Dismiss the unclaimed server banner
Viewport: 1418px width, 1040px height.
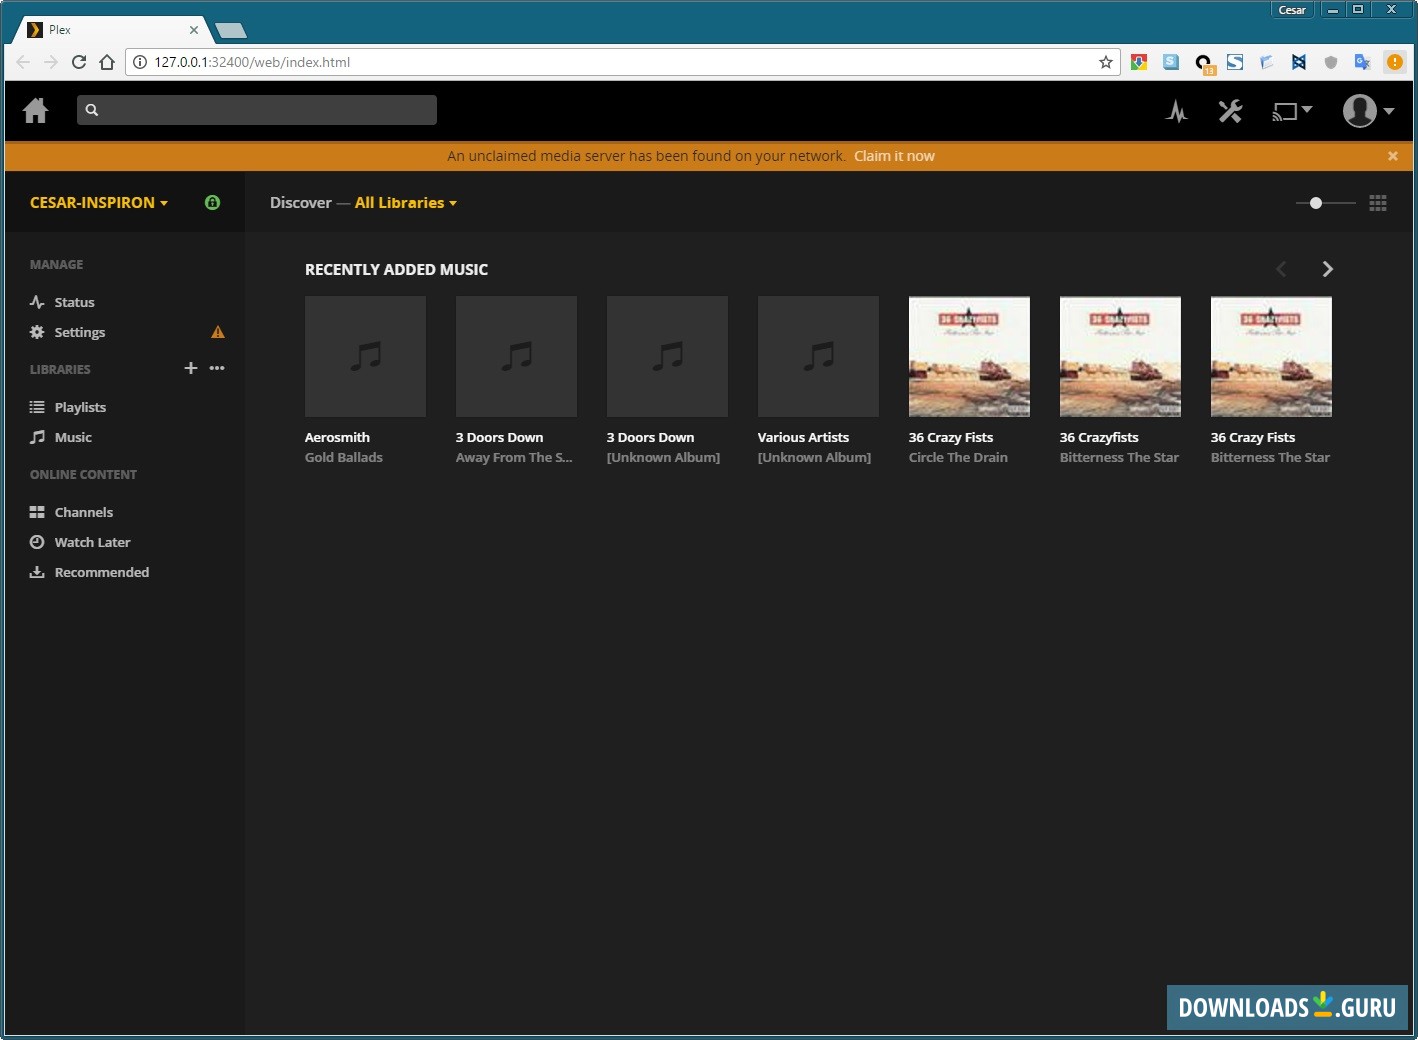click(1392, 156)
